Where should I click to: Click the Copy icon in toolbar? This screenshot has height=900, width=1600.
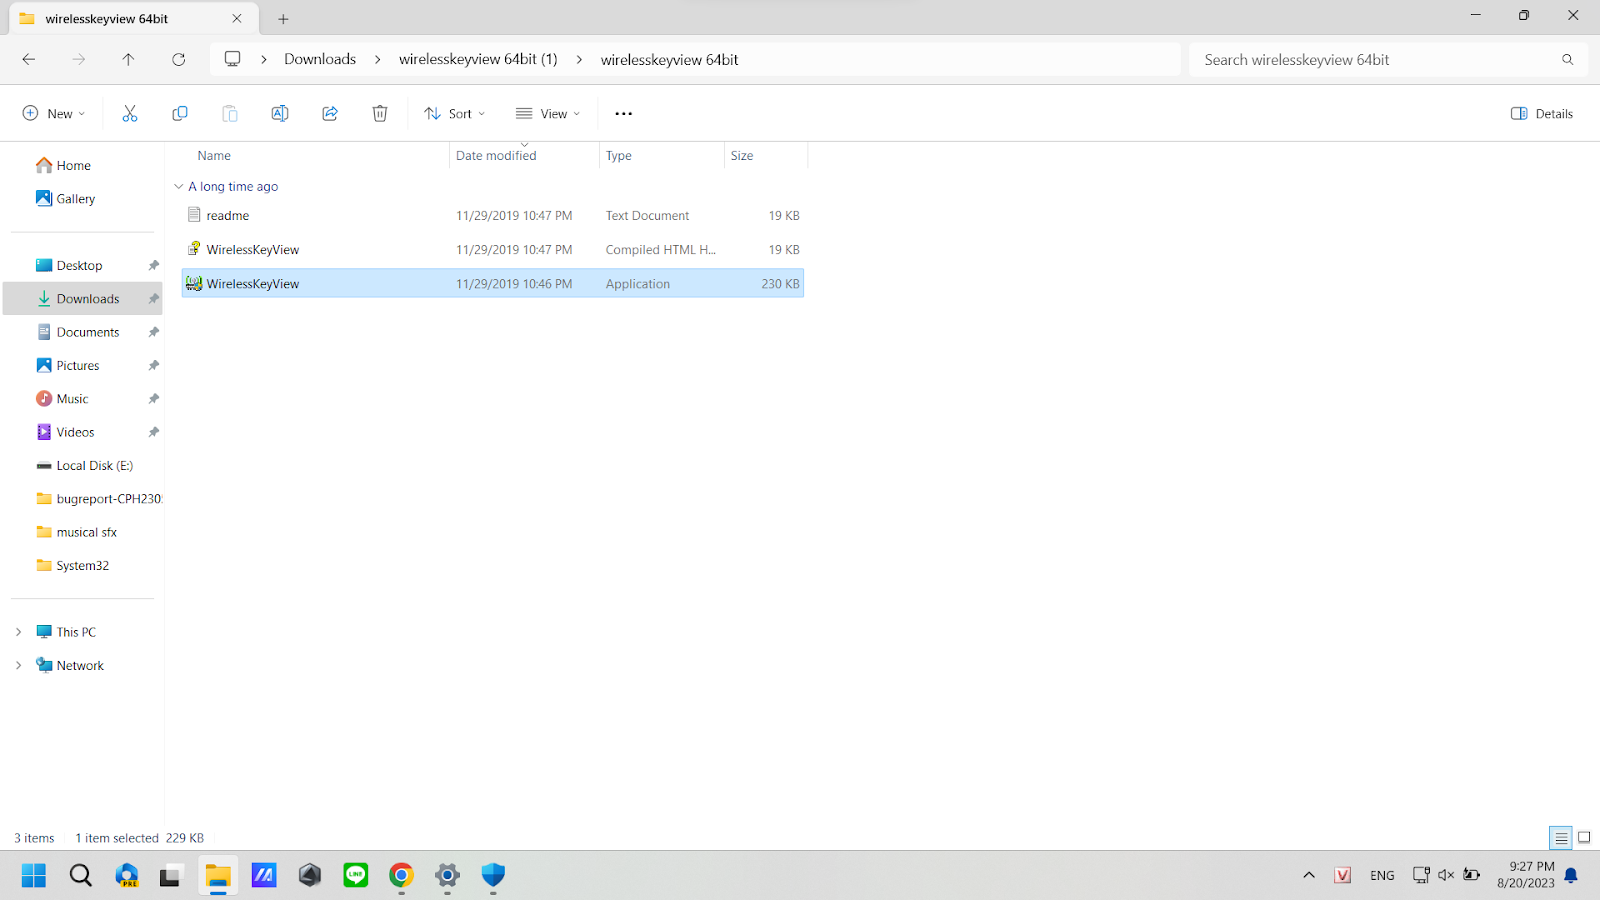[180, 114]
